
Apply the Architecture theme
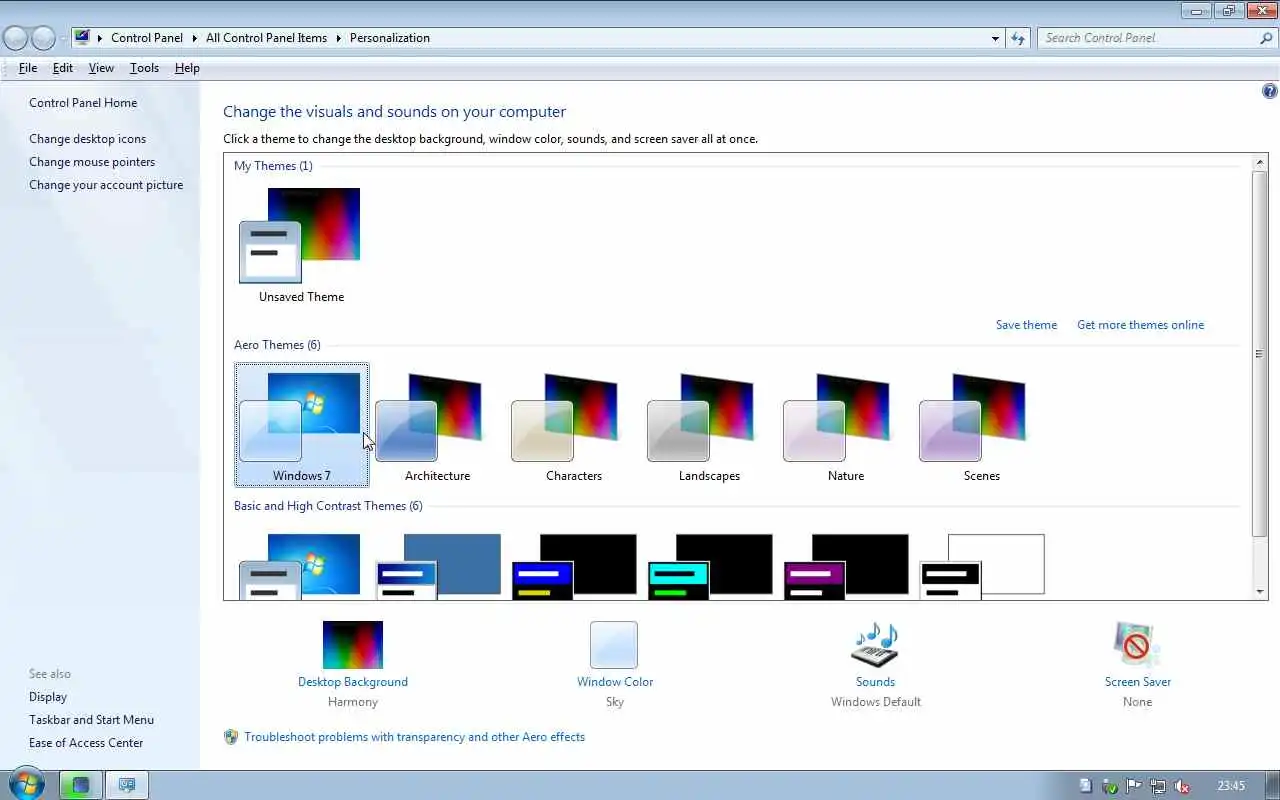tap(437, 425)
